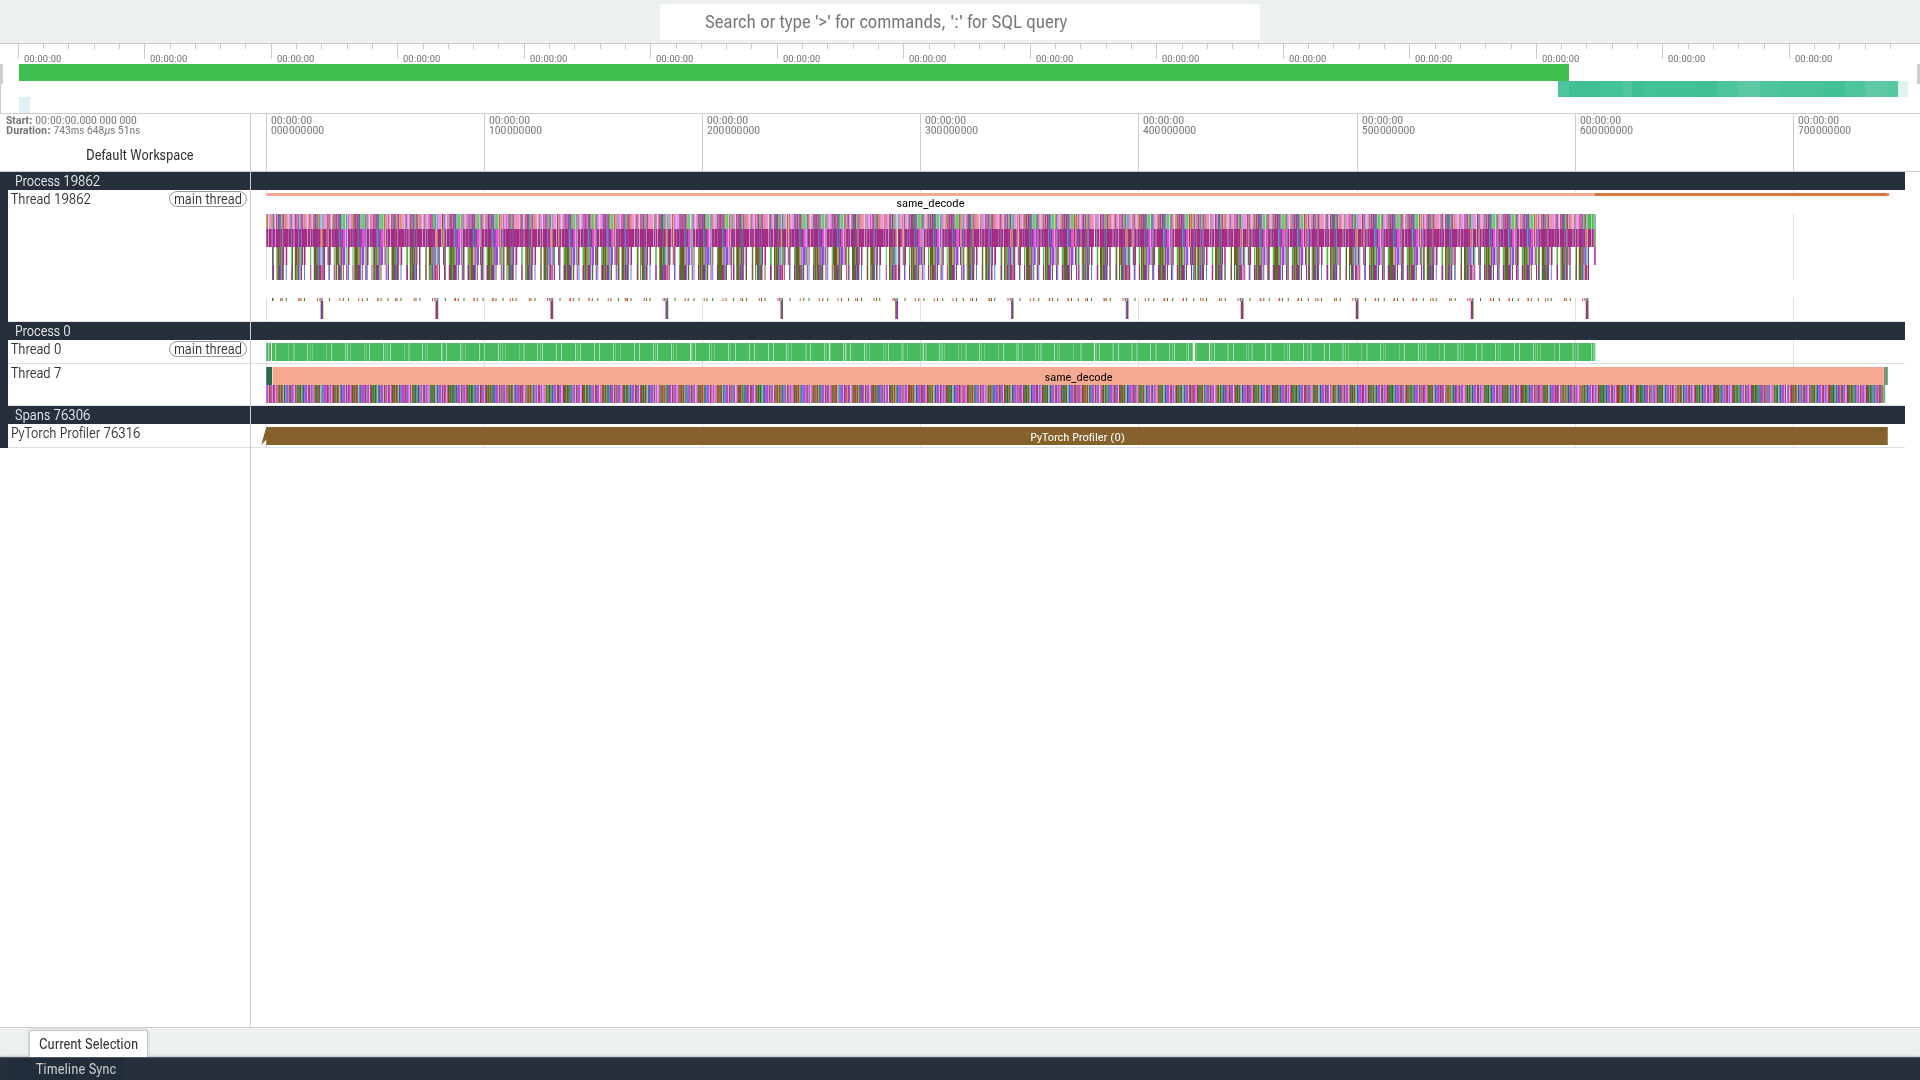Click the long green bar in the overview timeline
Viewport: 1920px width, 1080px height.
click(x=793, y=73)
